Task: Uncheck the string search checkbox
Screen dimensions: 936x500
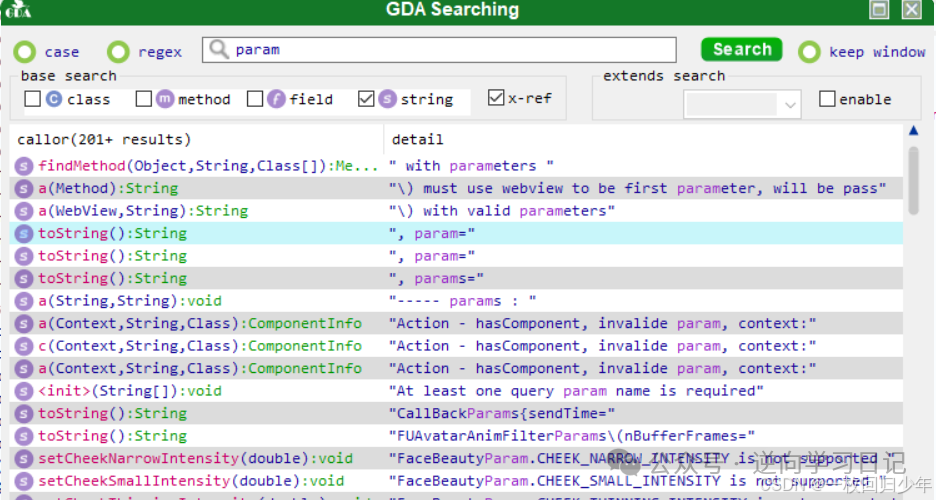Action: click(x=366, y=98)
